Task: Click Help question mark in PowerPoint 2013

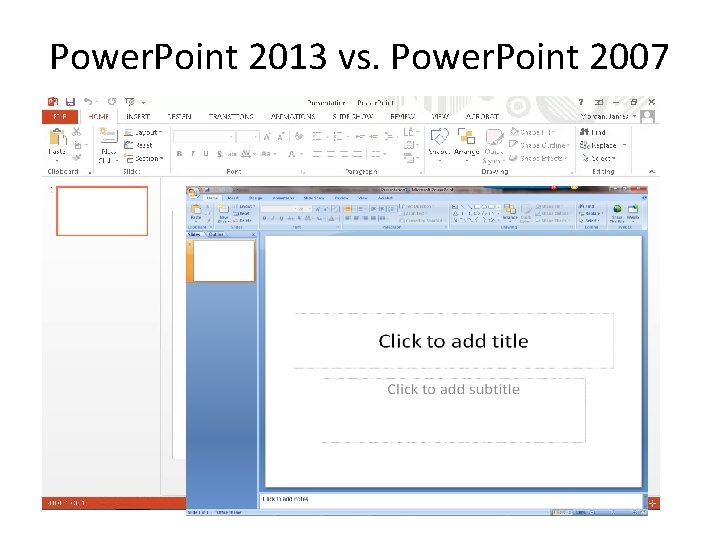Action: [x=581, y=102]
